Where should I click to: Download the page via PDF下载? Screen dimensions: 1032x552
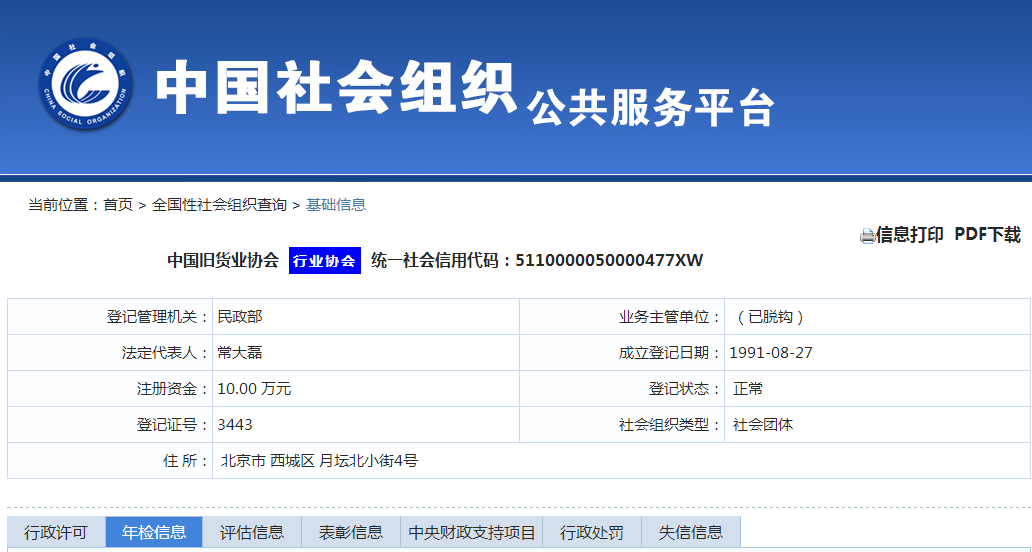coord(987,235)
